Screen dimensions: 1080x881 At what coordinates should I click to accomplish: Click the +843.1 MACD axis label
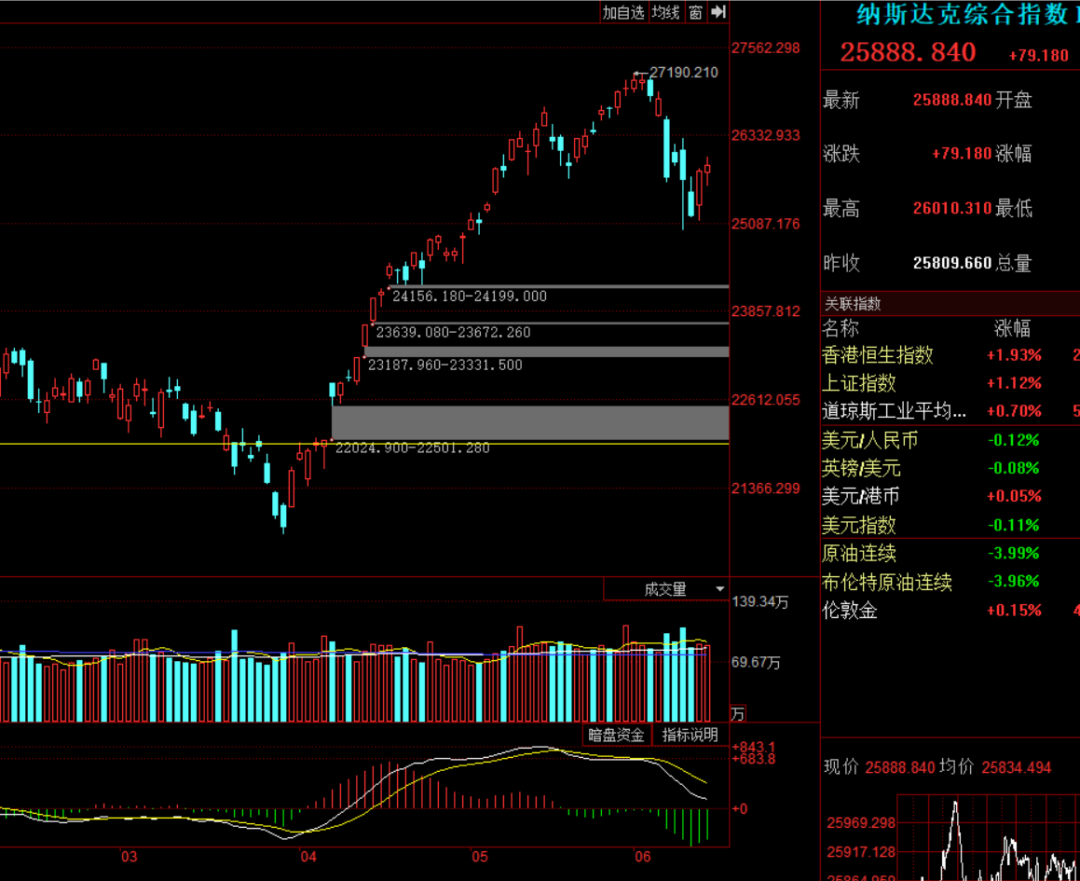tap(754, 747)
